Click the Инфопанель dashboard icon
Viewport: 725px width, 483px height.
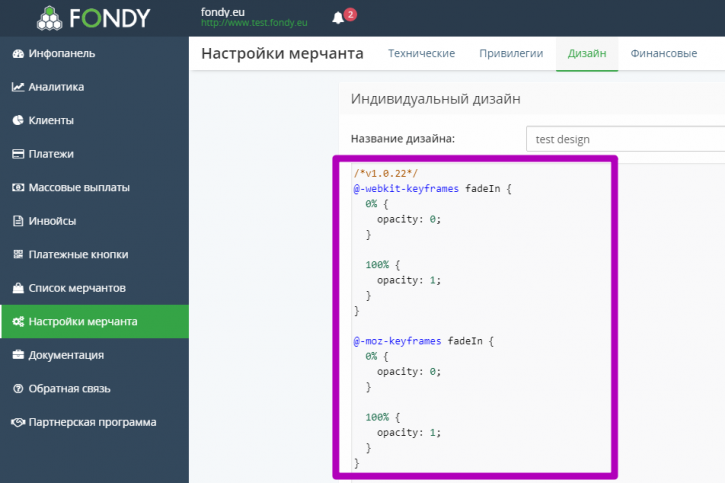point(18,54)
